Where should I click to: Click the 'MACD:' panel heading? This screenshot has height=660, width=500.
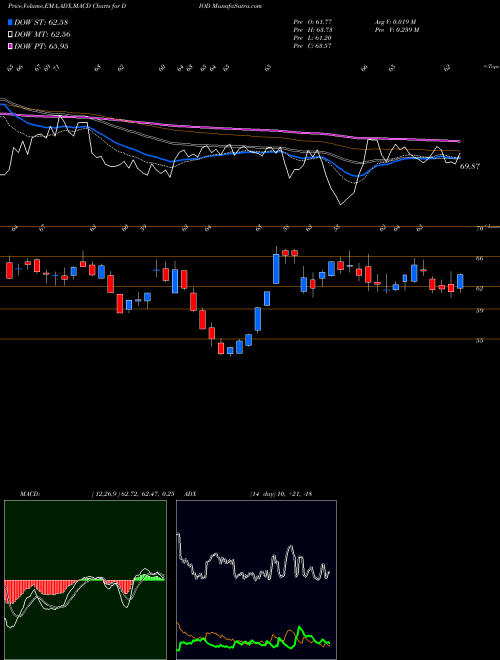coord(29,494)
